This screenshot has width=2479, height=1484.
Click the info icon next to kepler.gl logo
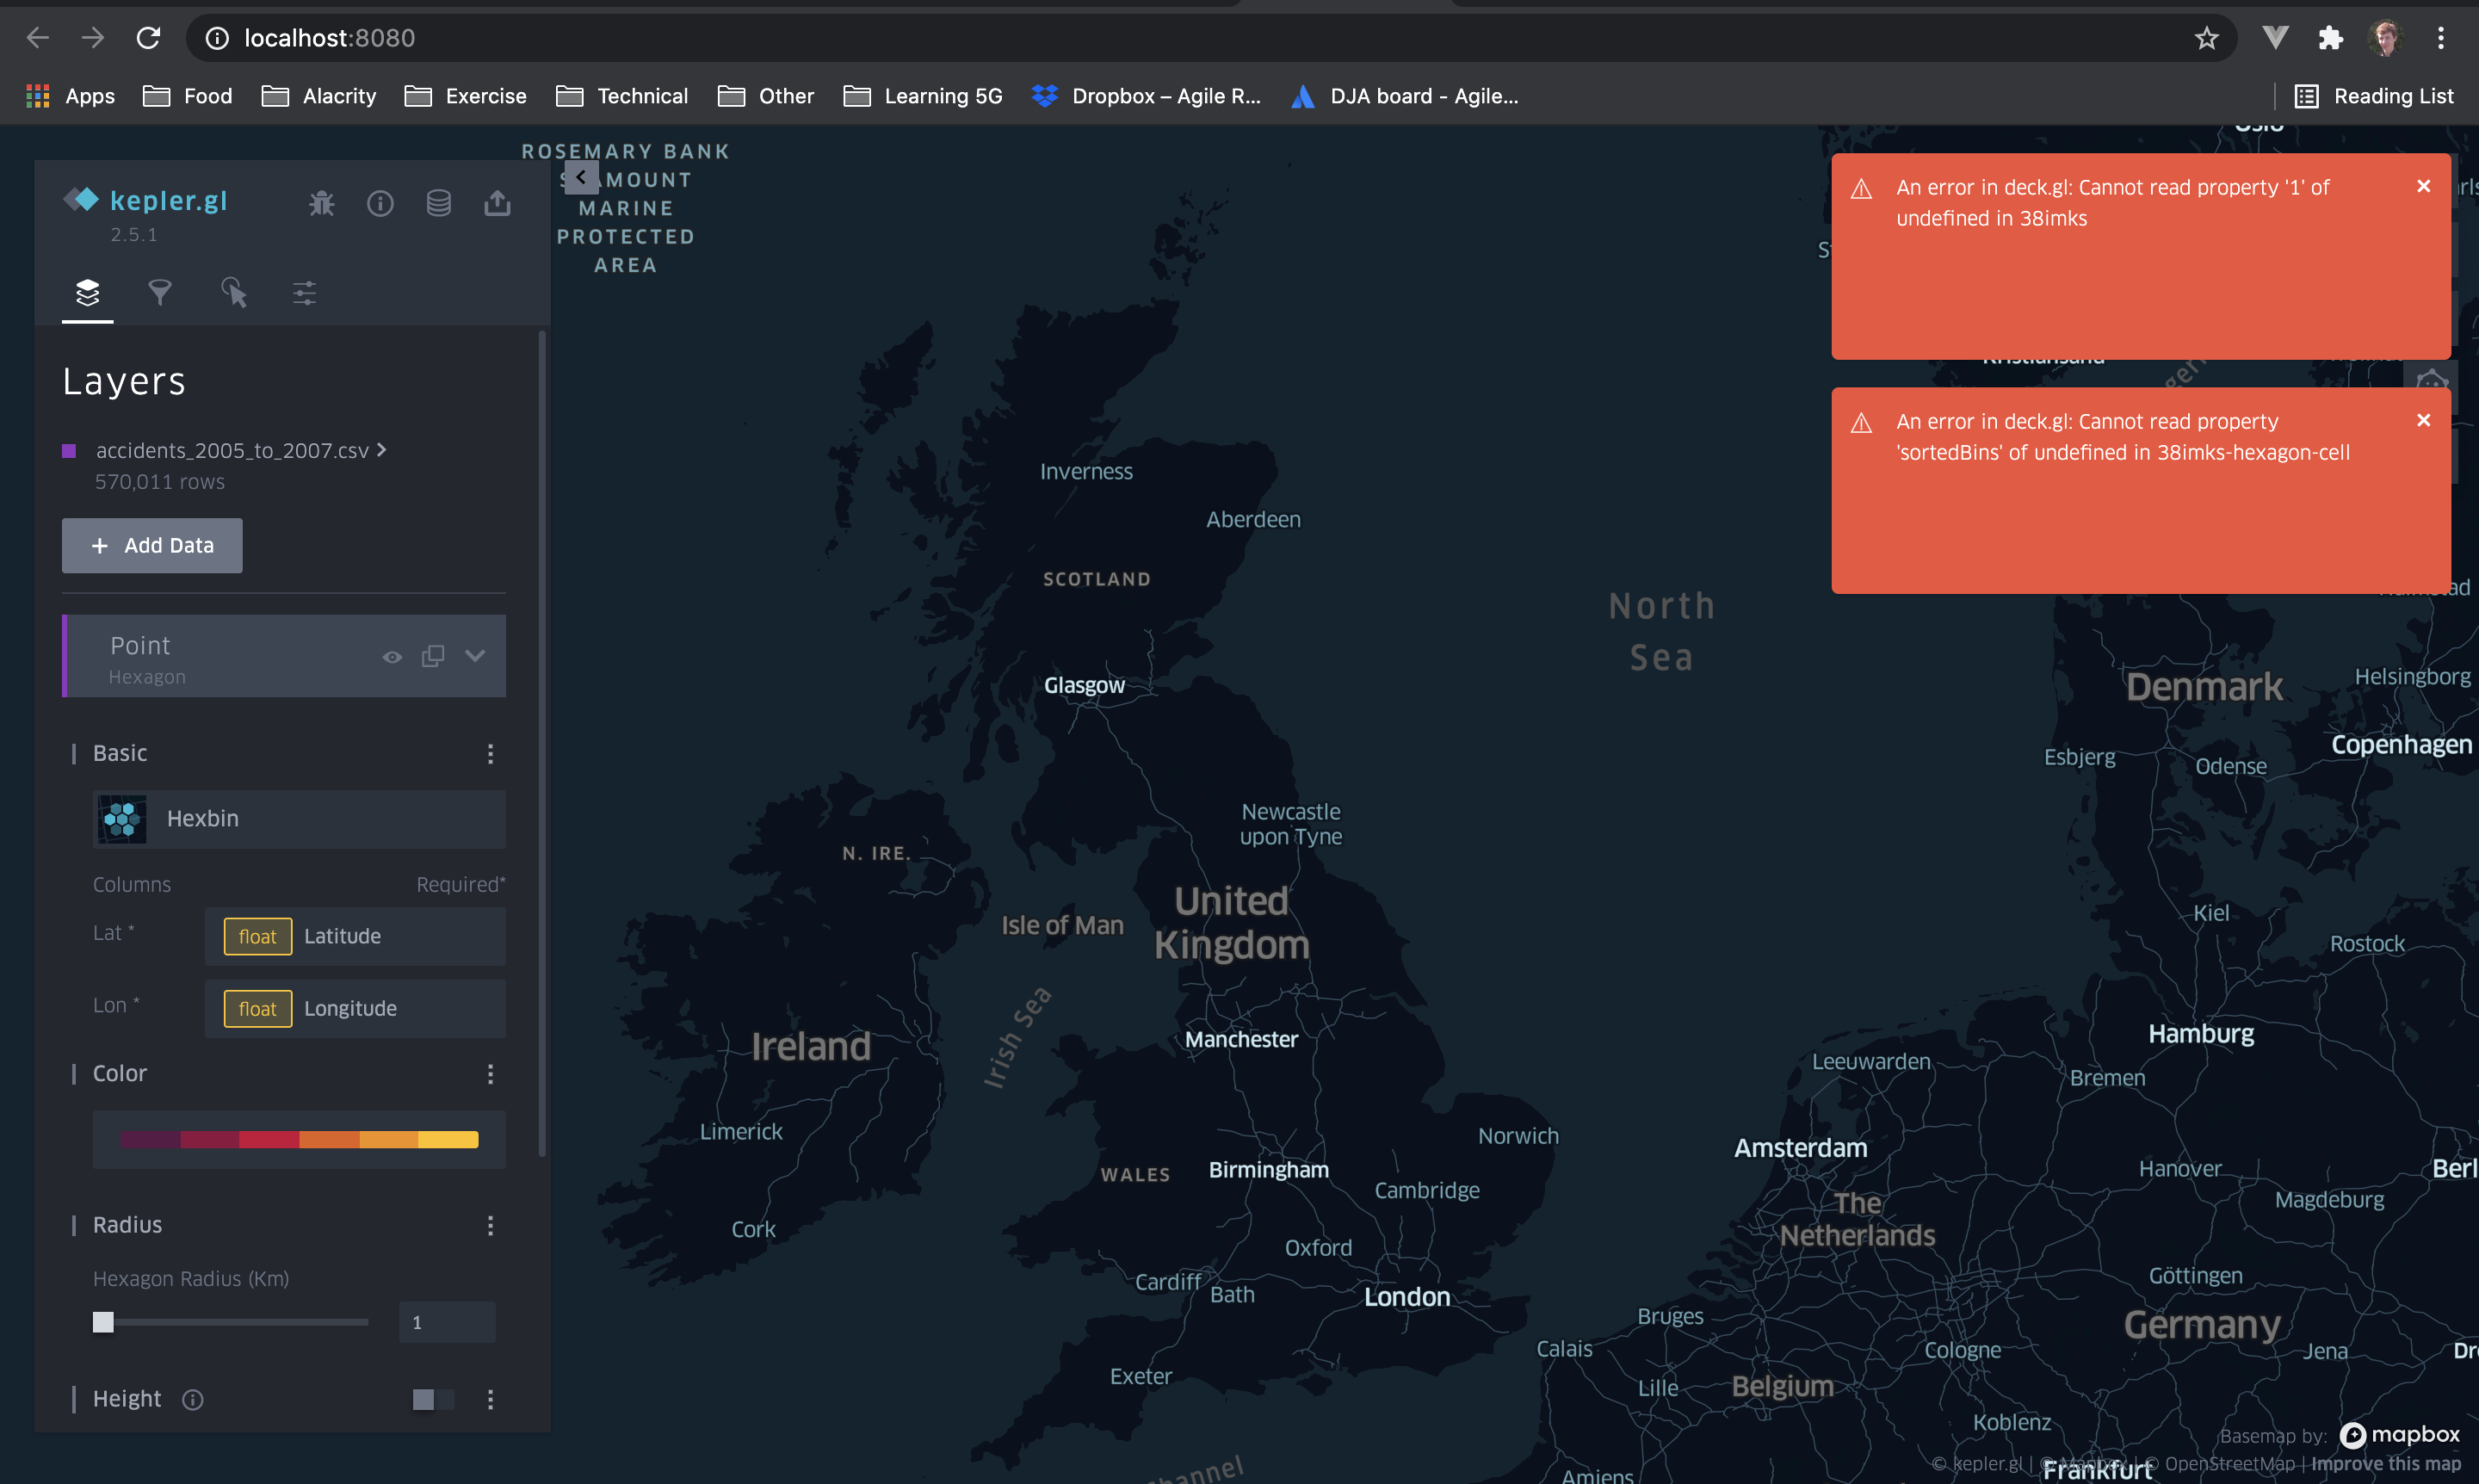(380, 202)
